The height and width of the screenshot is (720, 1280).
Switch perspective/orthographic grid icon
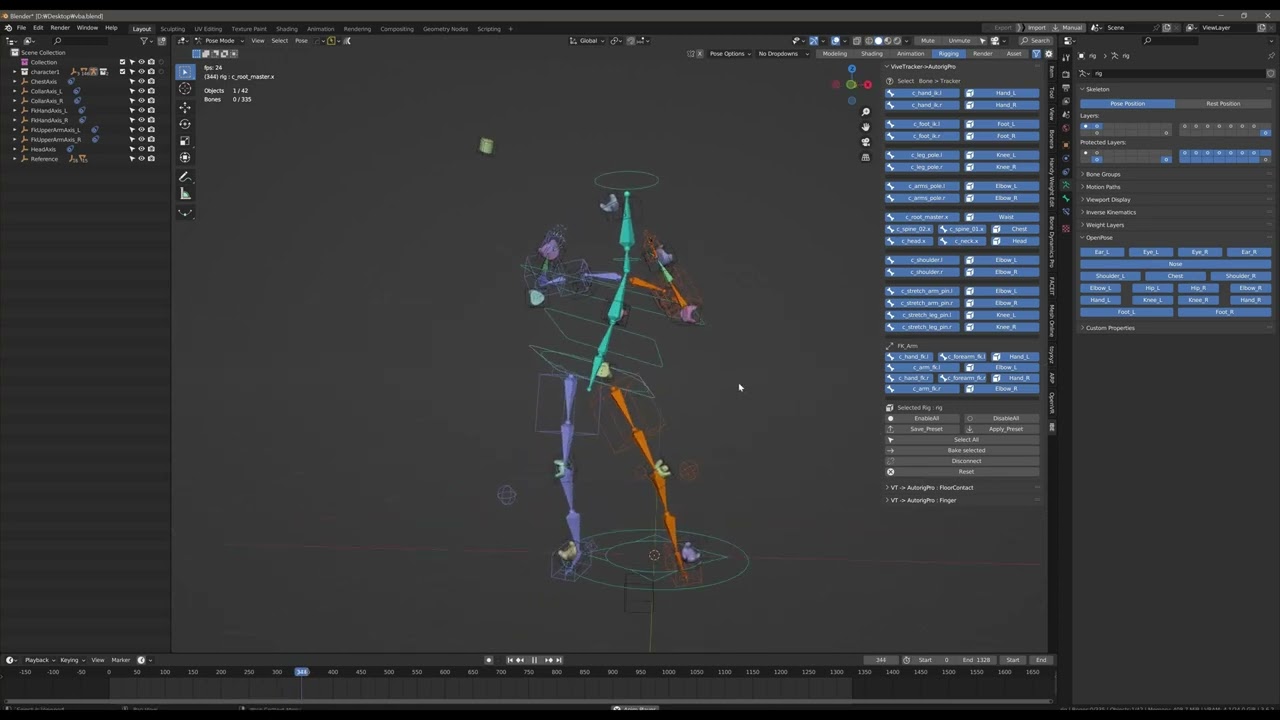tap(866, 157)
